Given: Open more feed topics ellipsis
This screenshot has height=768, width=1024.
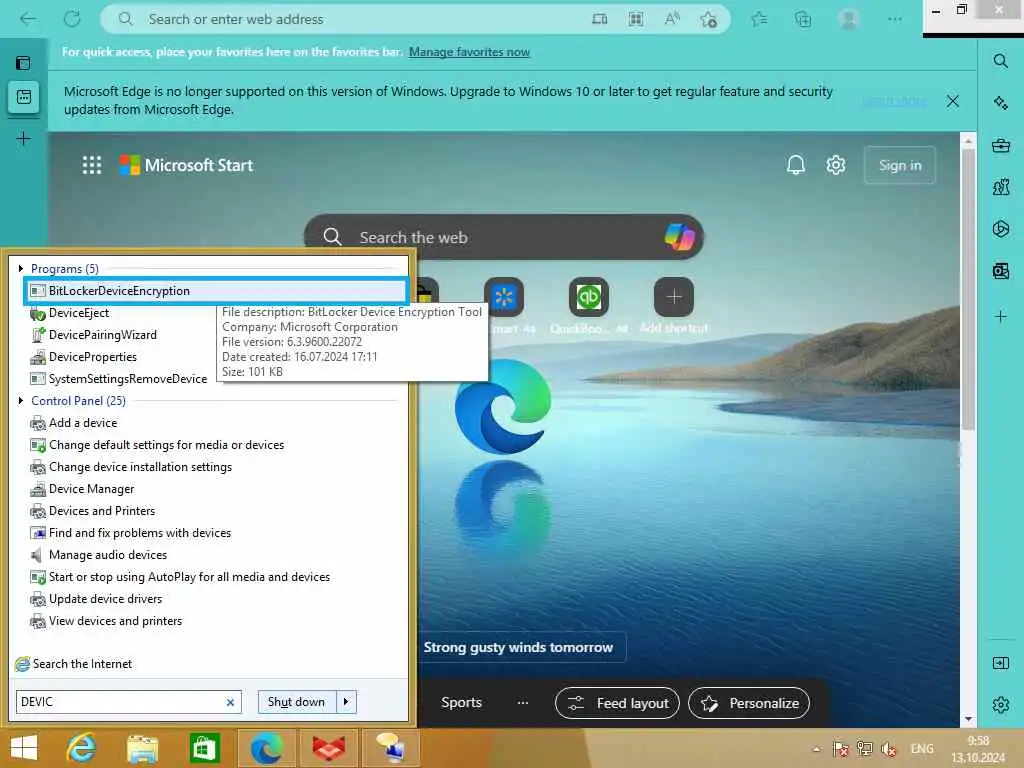Looking at the screenshot, I should pos(522,703).
